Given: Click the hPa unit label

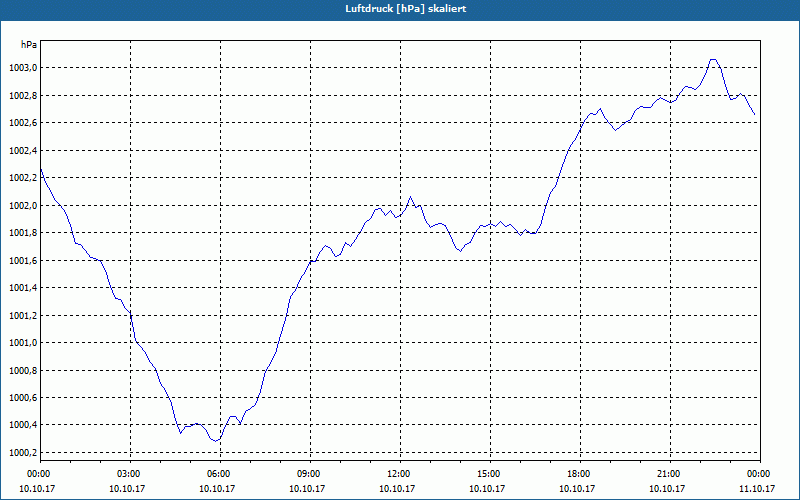Looking at the screenshot, I should [29, 45].
